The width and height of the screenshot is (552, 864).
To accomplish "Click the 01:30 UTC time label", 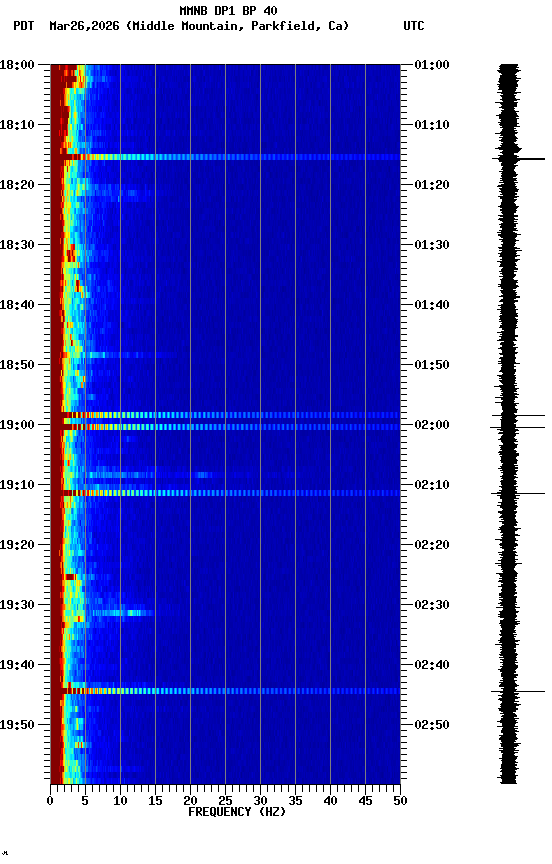I will tap(432, 245).
